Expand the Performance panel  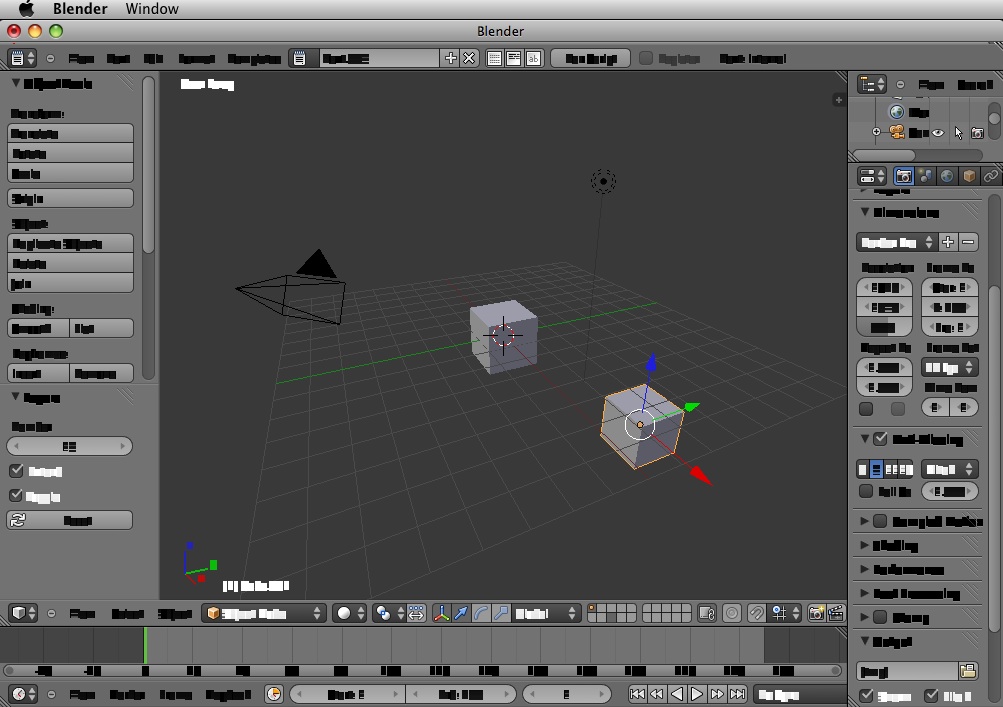pyautogui.click(x=865, y=569)
